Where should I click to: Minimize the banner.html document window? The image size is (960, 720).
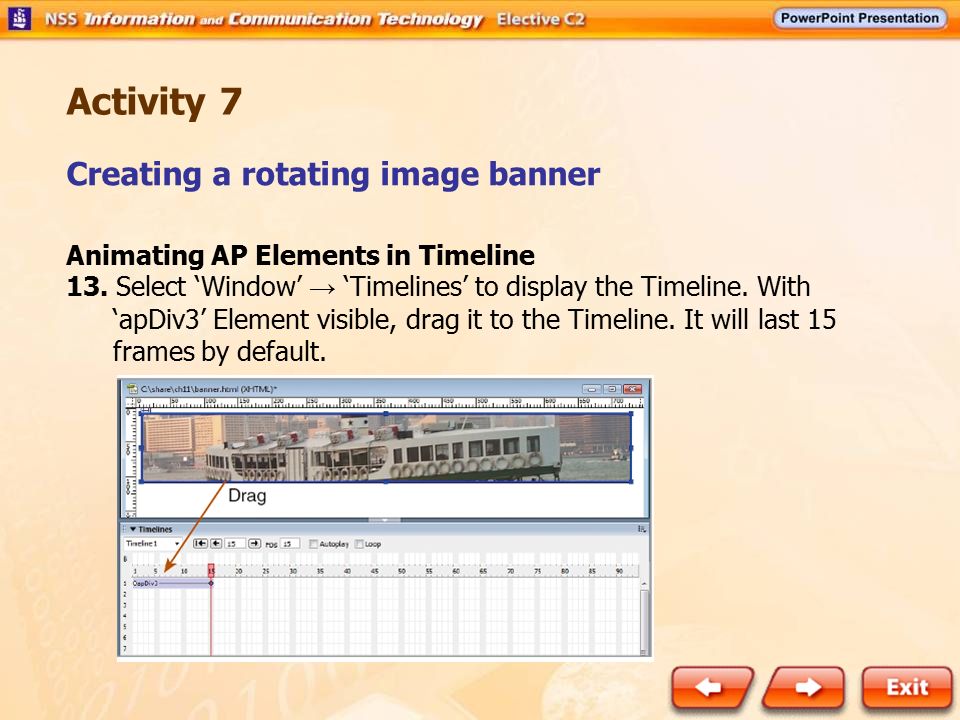(x=591, y=389)
